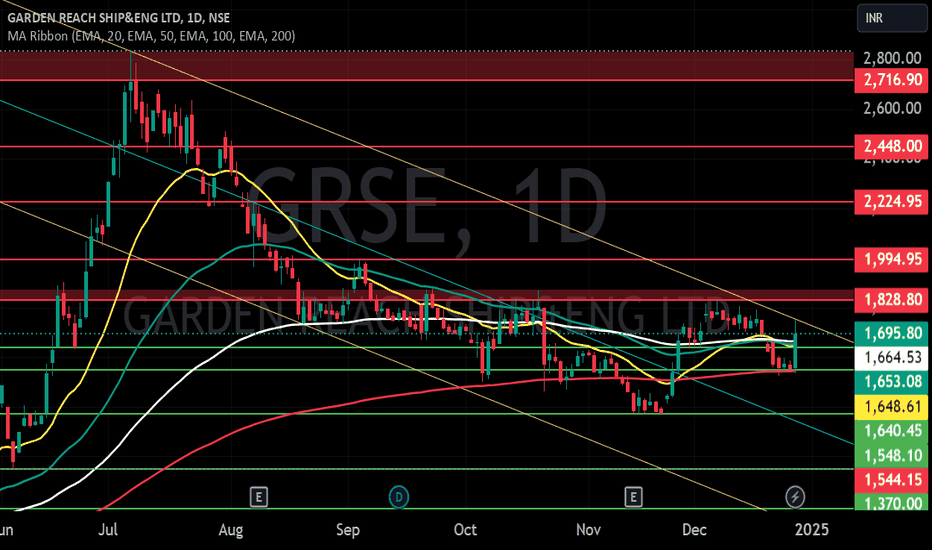Click the Dec label on time axis

coord(694,529)
